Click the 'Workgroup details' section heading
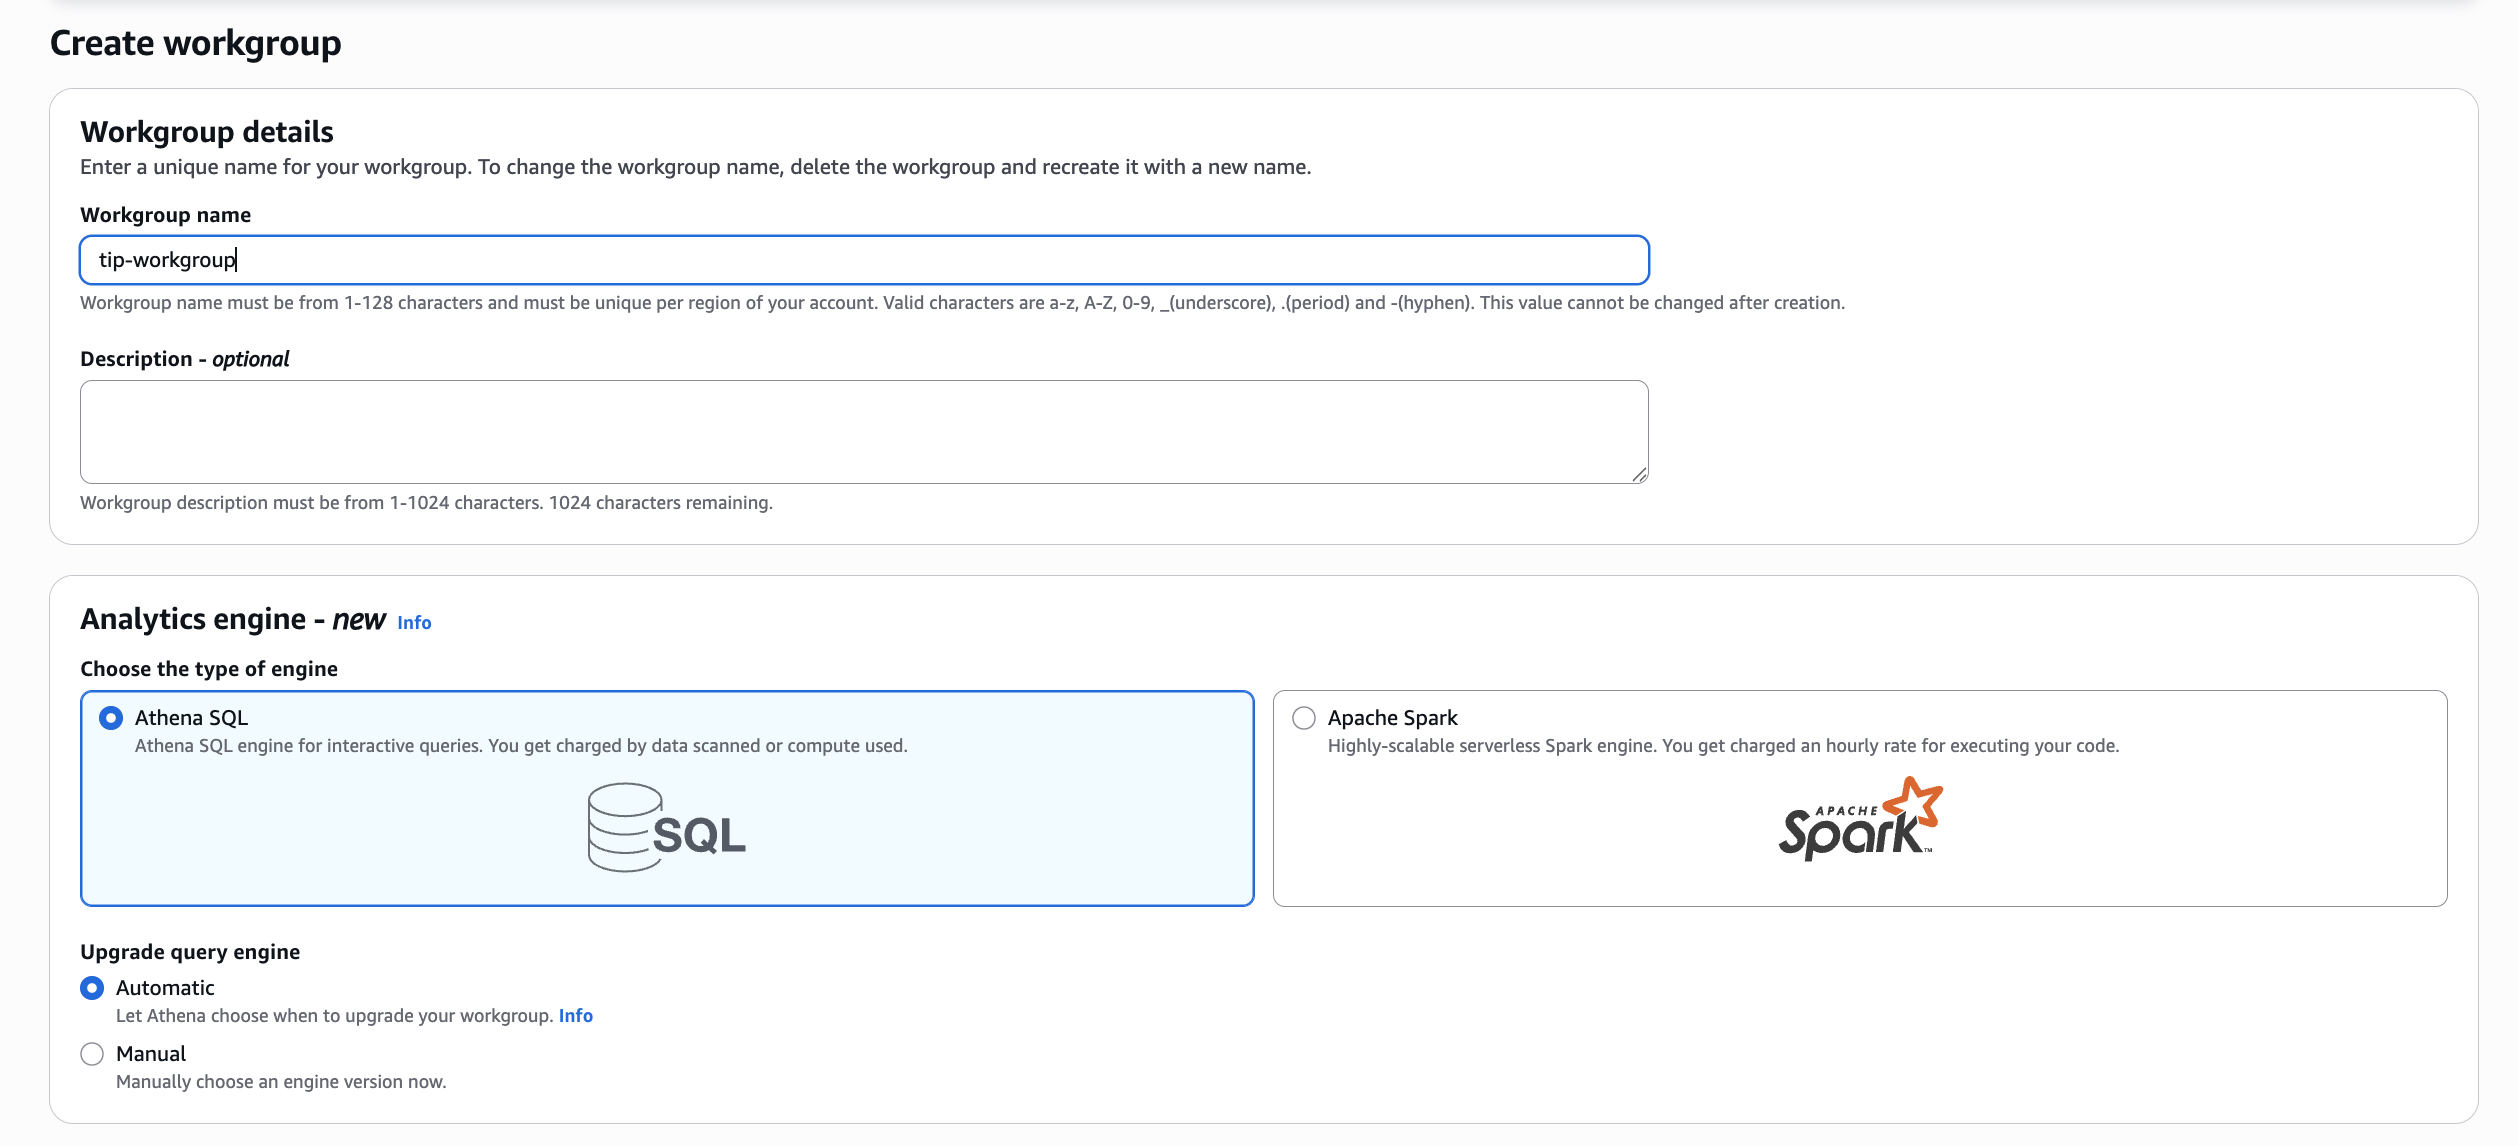This screenshot has height=1146, width=2518. (x=207, y=132)
